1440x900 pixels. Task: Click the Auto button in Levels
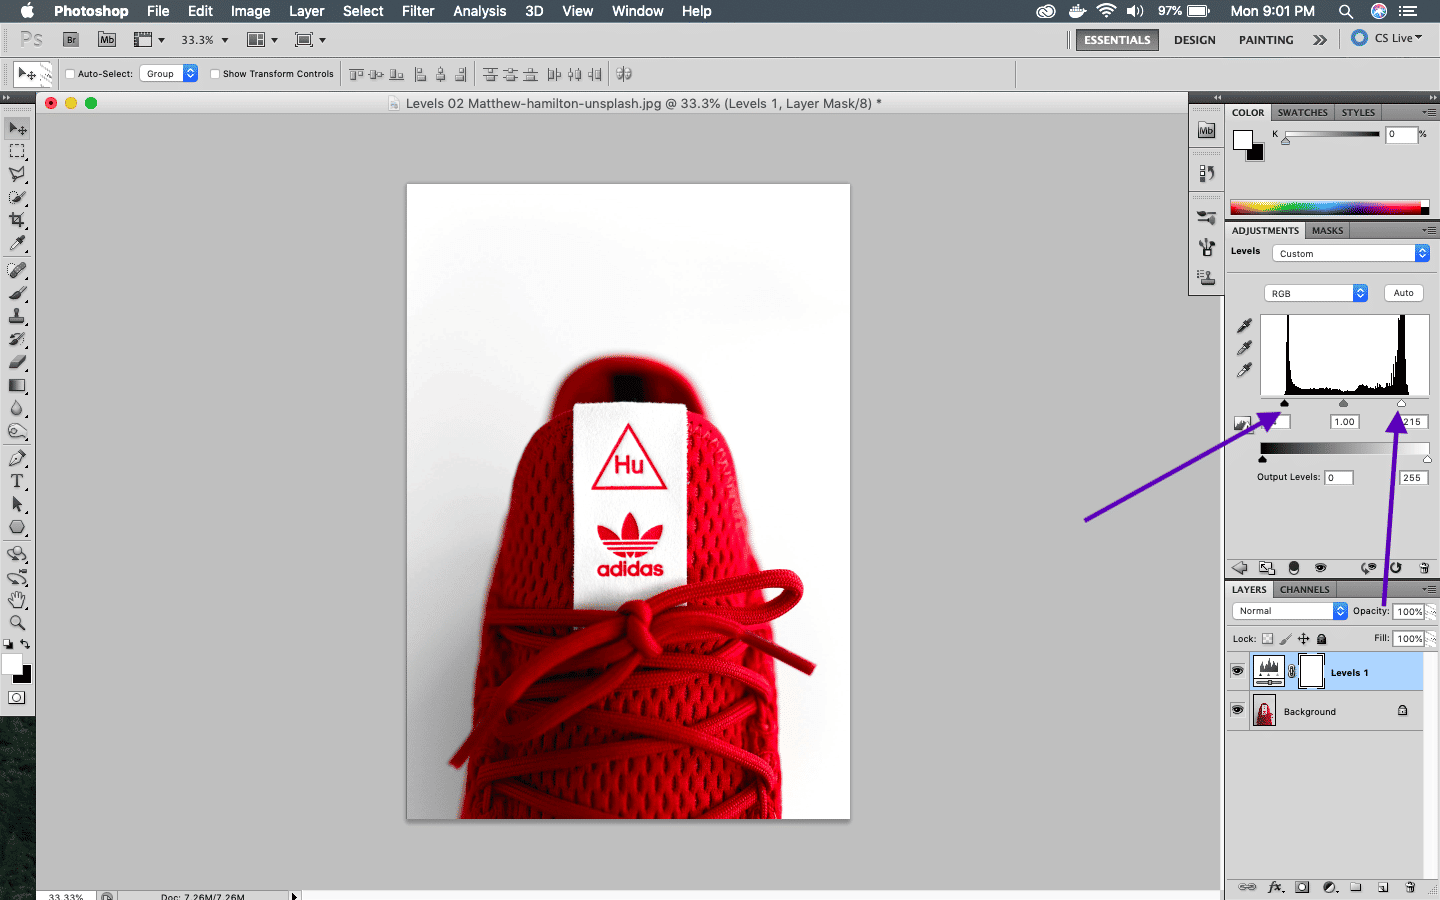tap(1403, 293)
